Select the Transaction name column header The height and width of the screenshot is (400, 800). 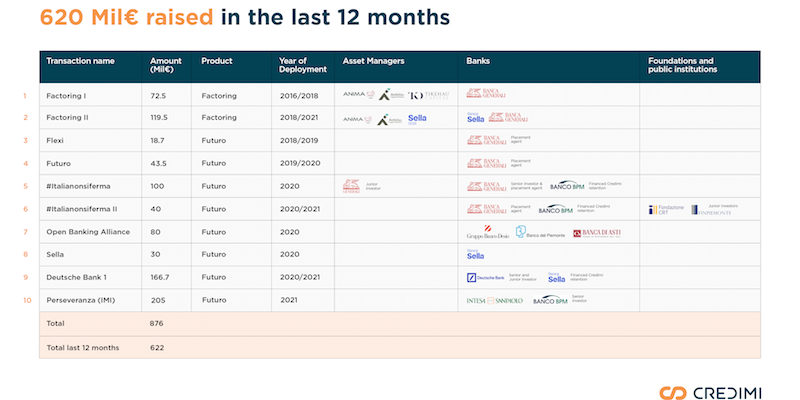coord(80,61)
